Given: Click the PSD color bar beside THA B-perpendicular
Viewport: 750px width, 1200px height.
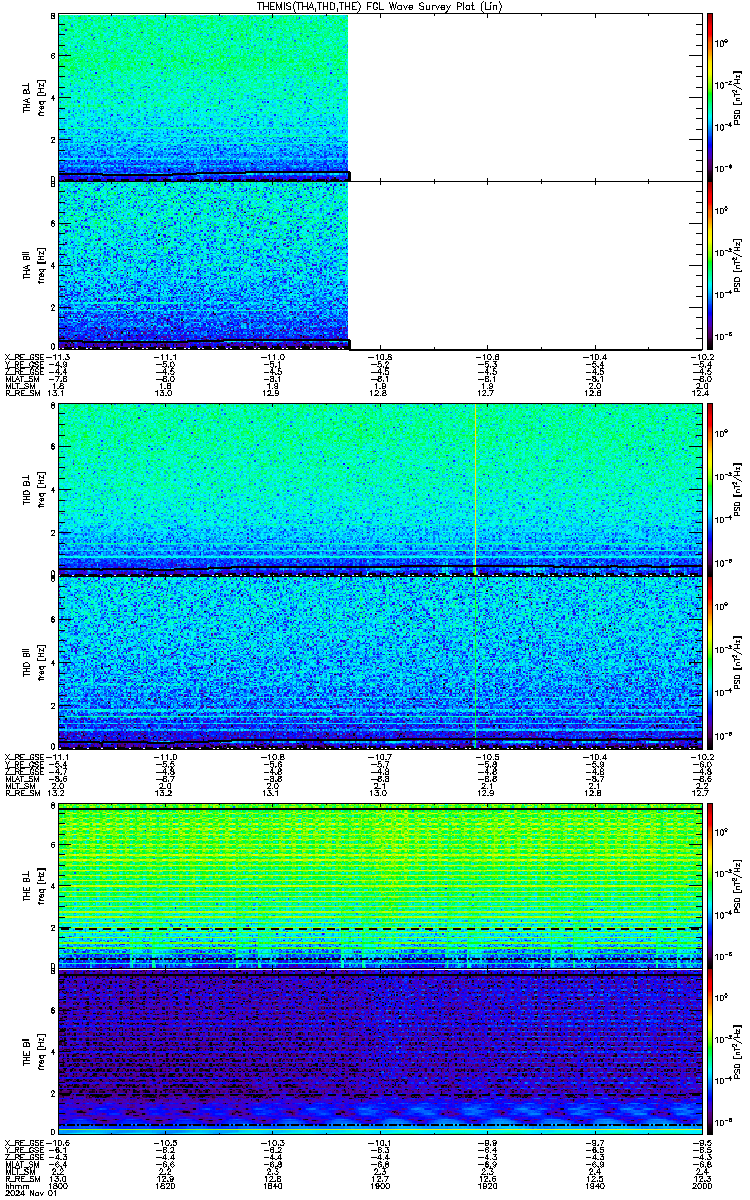Looking at the screenshot, I should [x=711, y=96].
